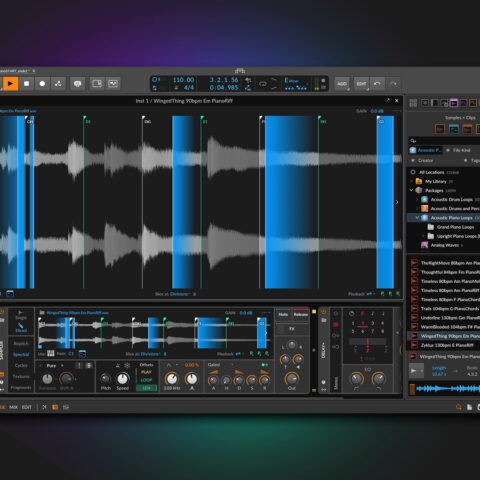The height and width of the screenshot is (480, 480).
Task: Click the speech bubble icon in the toolbar
Action: tap(78, 83)
